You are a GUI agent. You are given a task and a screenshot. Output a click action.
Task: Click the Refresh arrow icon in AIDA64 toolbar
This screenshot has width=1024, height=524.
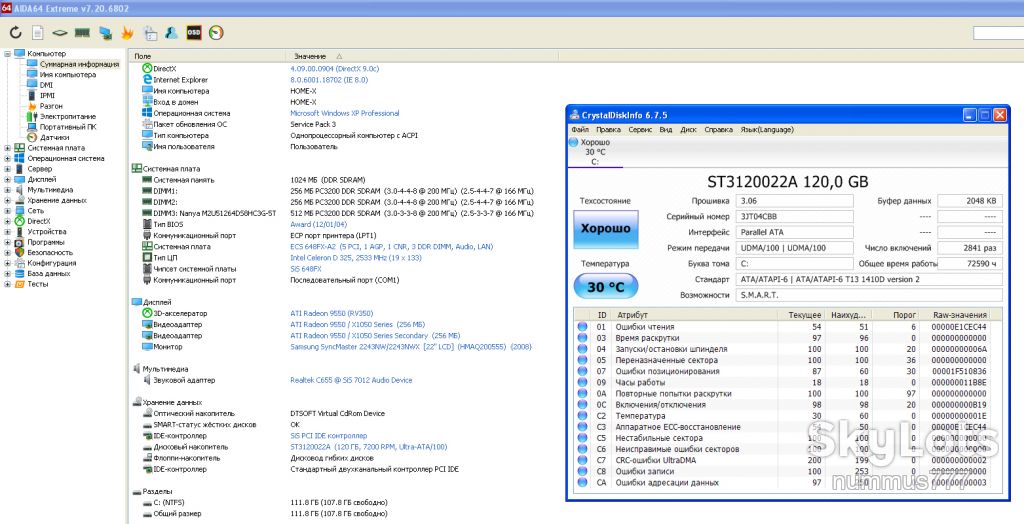(x=16, y=33)
